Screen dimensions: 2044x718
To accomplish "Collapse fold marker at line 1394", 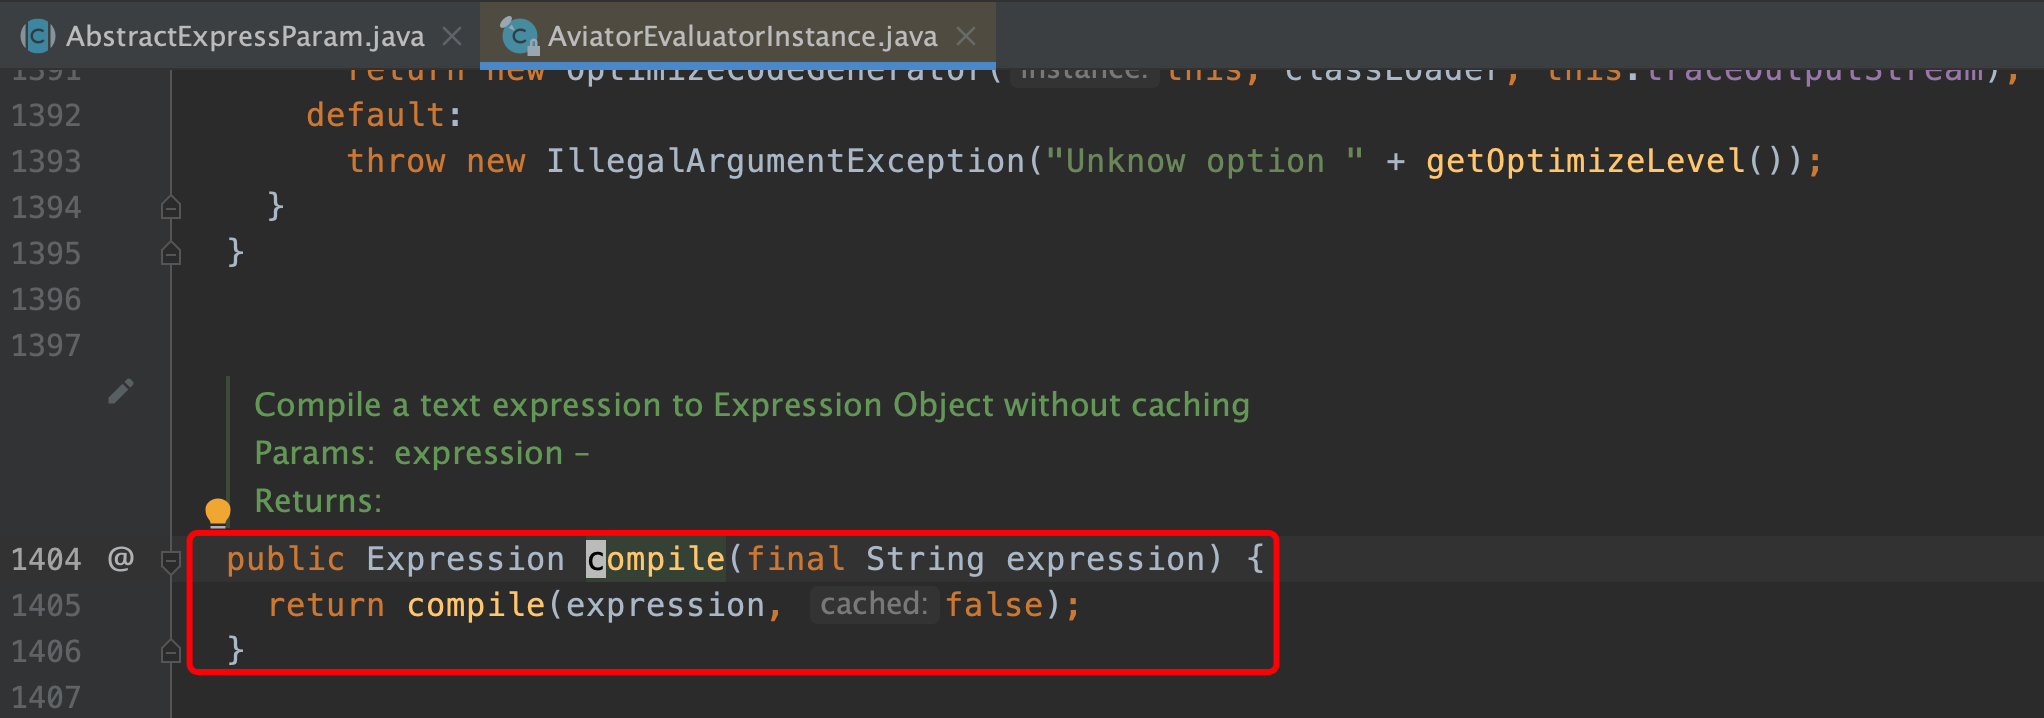I will tap(171, 207).
